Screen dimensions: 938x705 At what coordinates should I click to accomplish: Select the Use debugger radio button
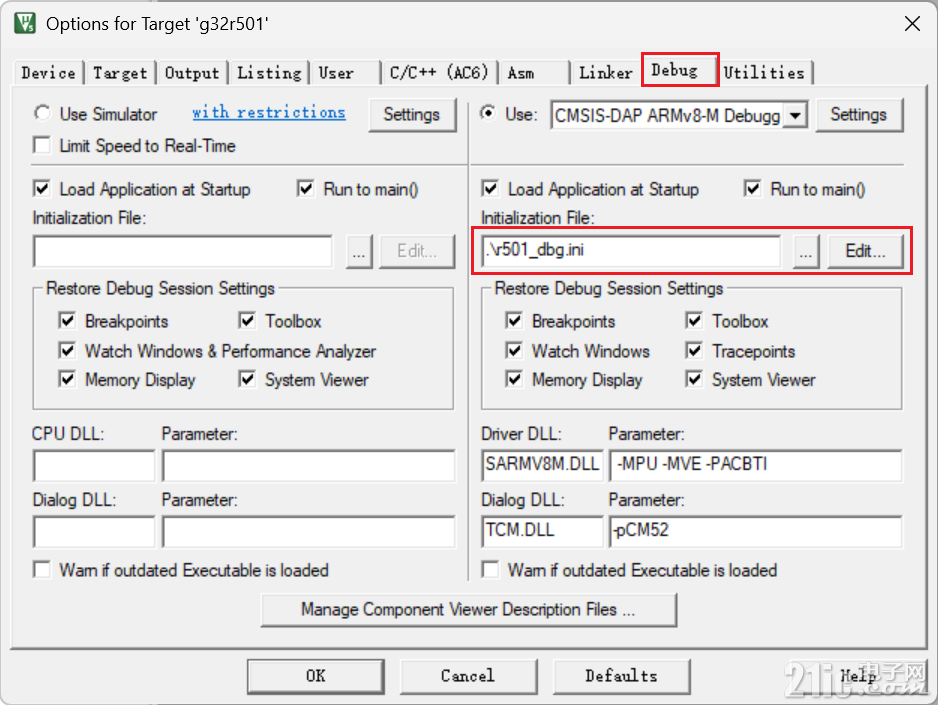click(489, 113)
